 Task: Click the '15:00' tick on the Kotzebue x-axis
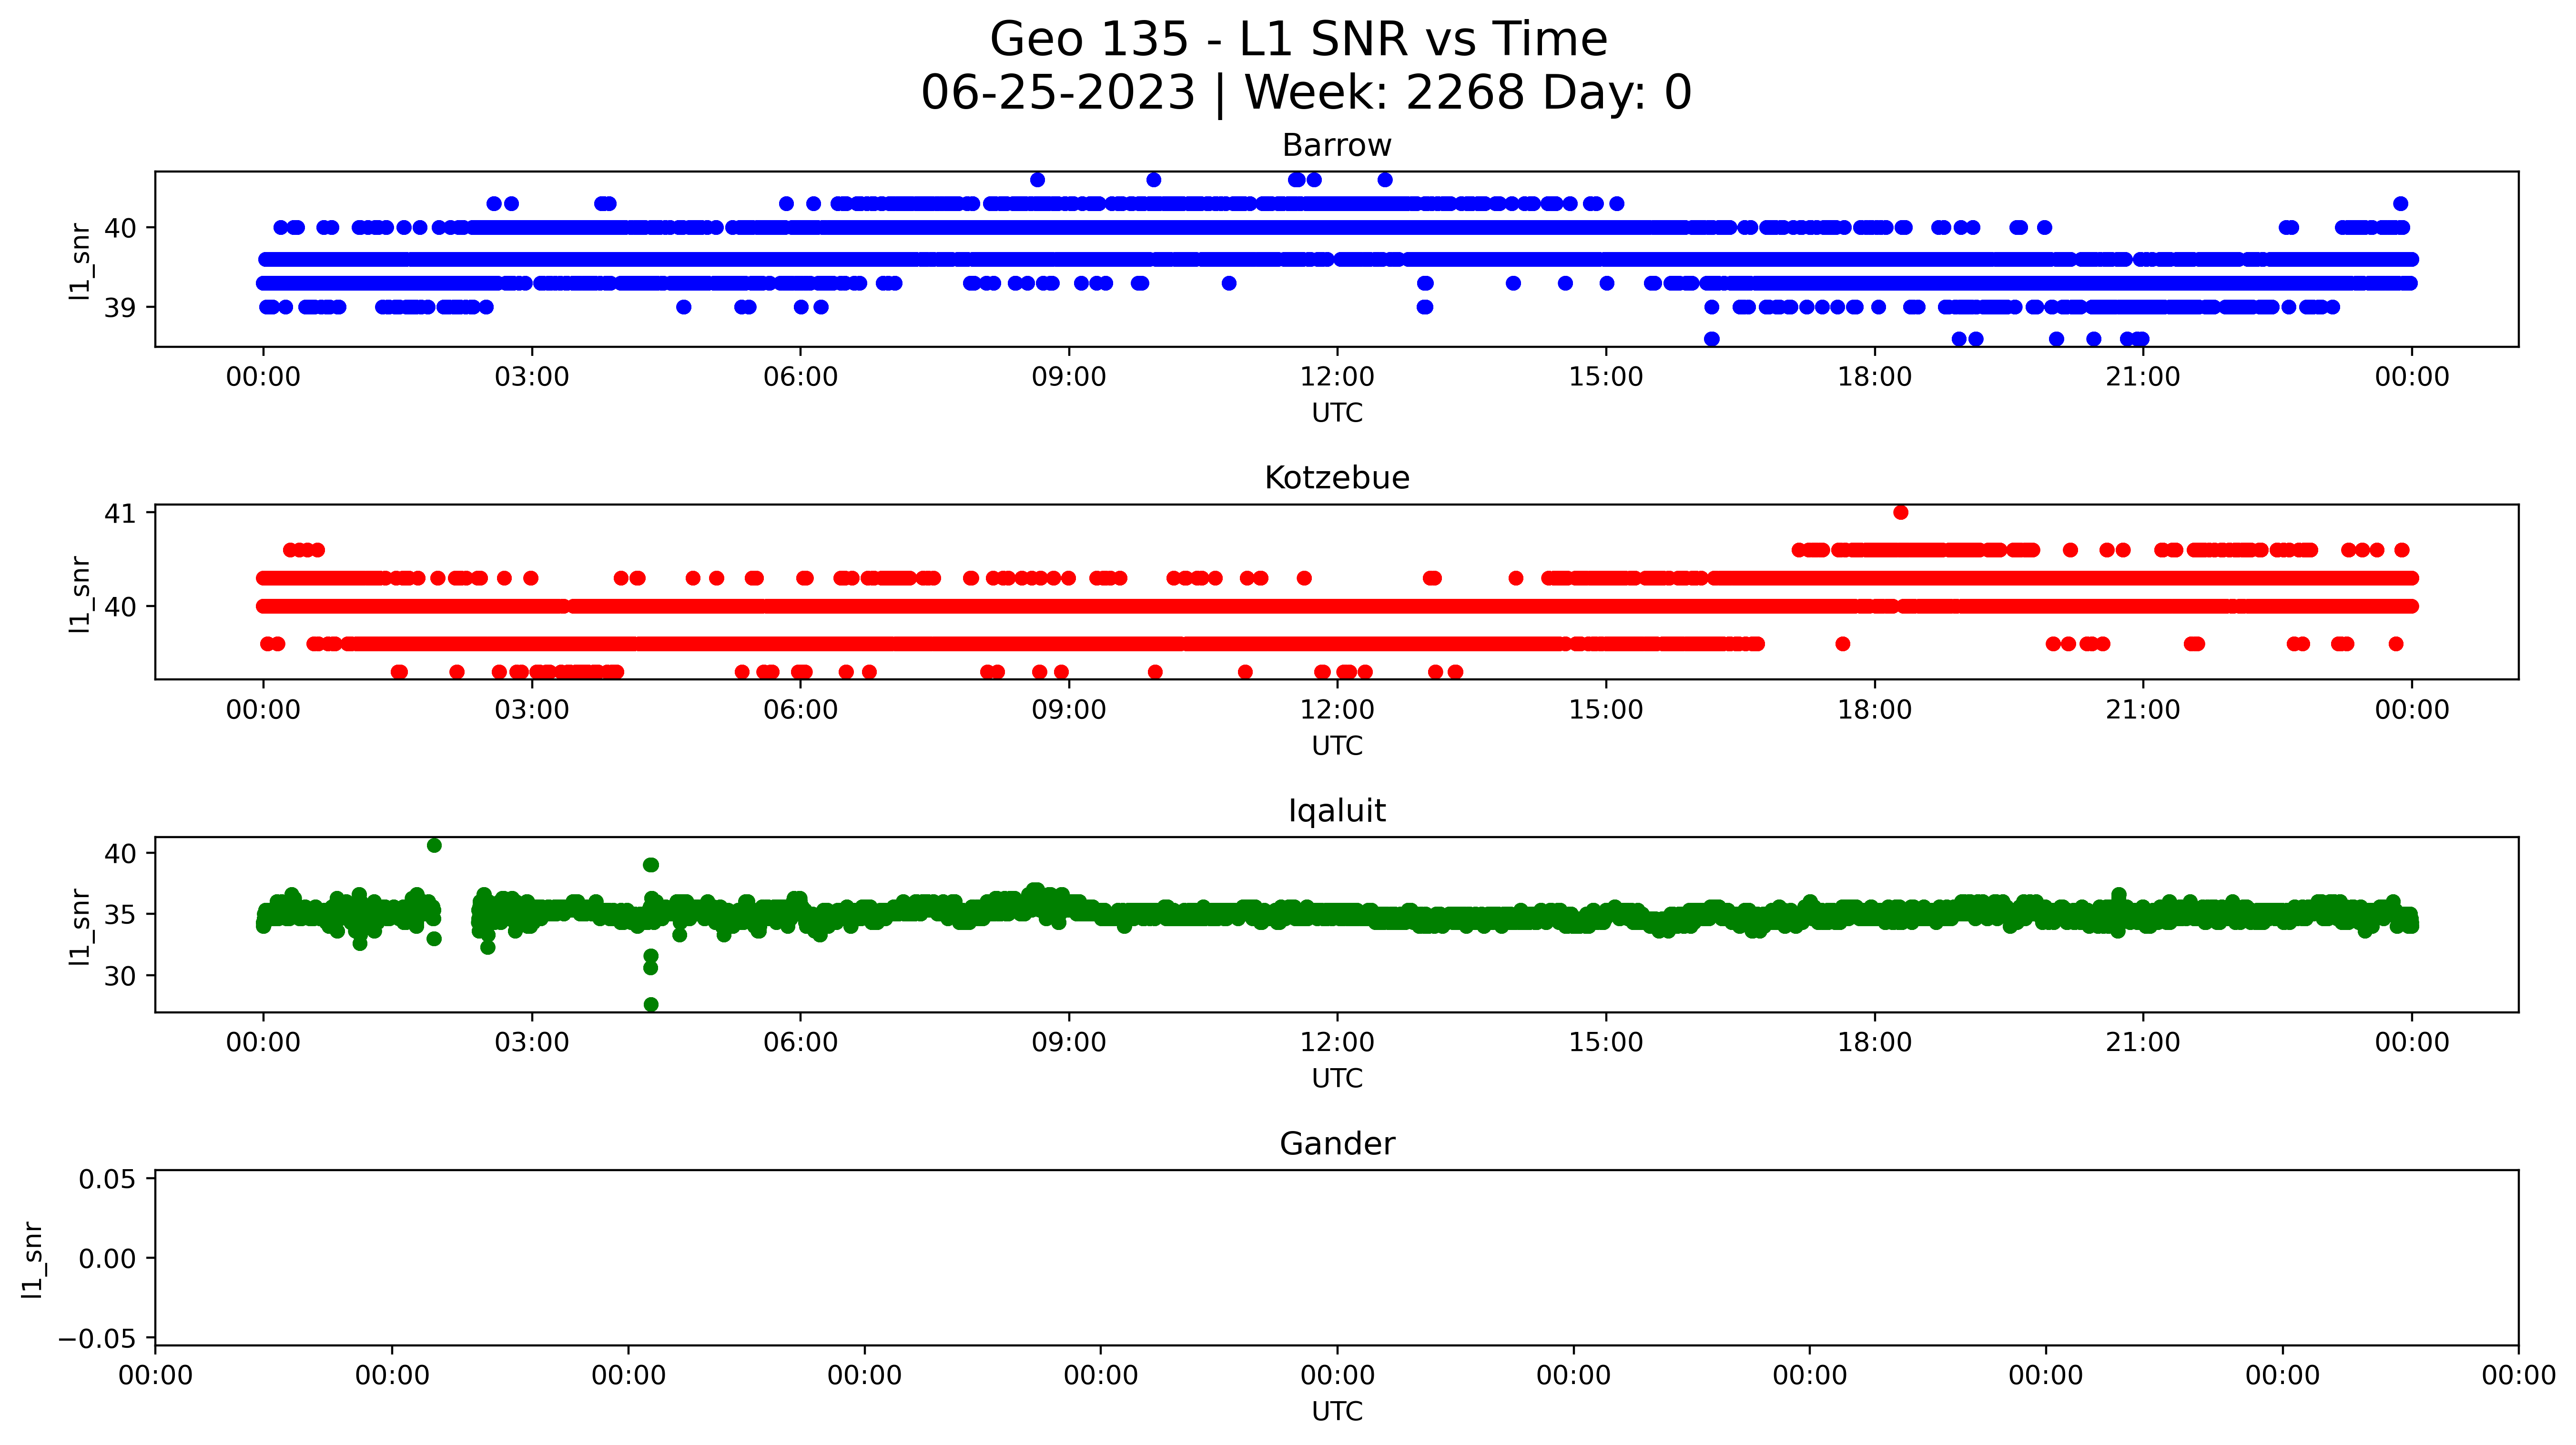(1606, 710)
